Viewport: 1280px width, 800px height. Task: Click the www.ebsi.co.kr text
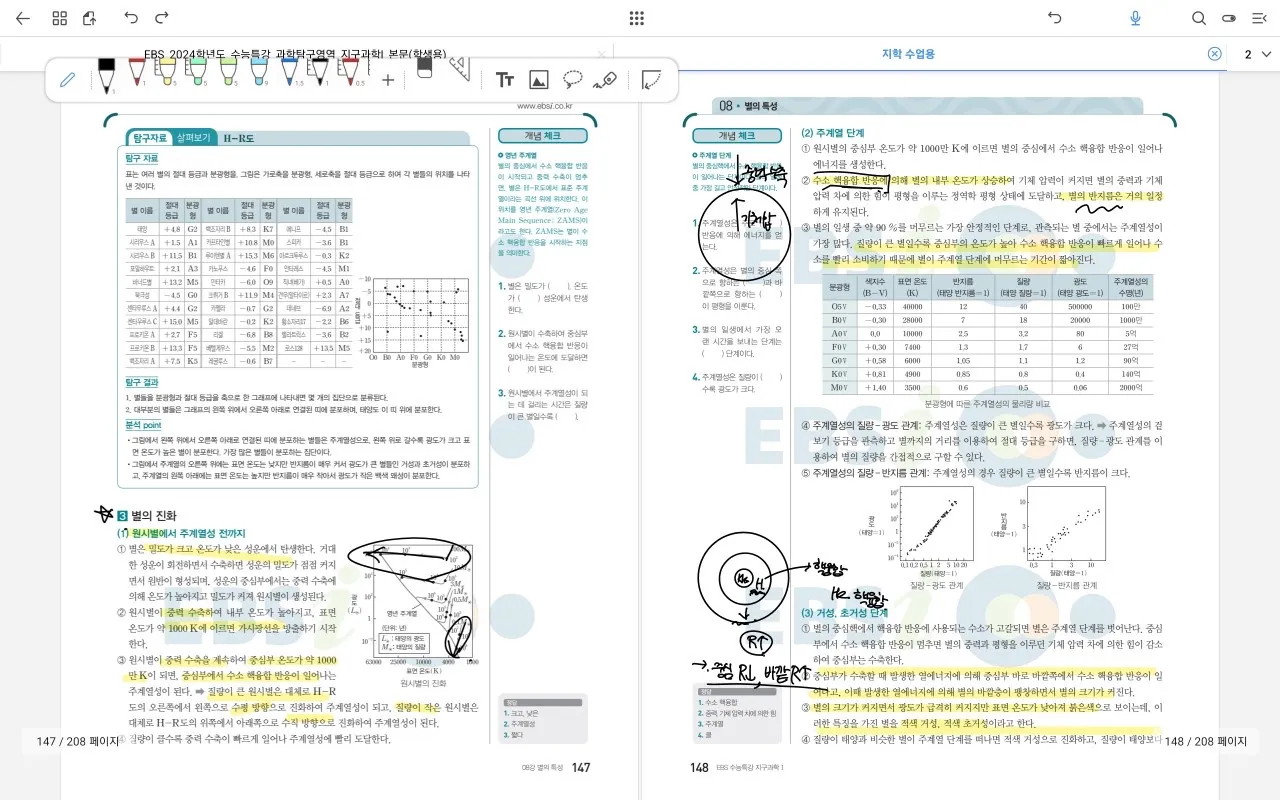pos(544,105)
